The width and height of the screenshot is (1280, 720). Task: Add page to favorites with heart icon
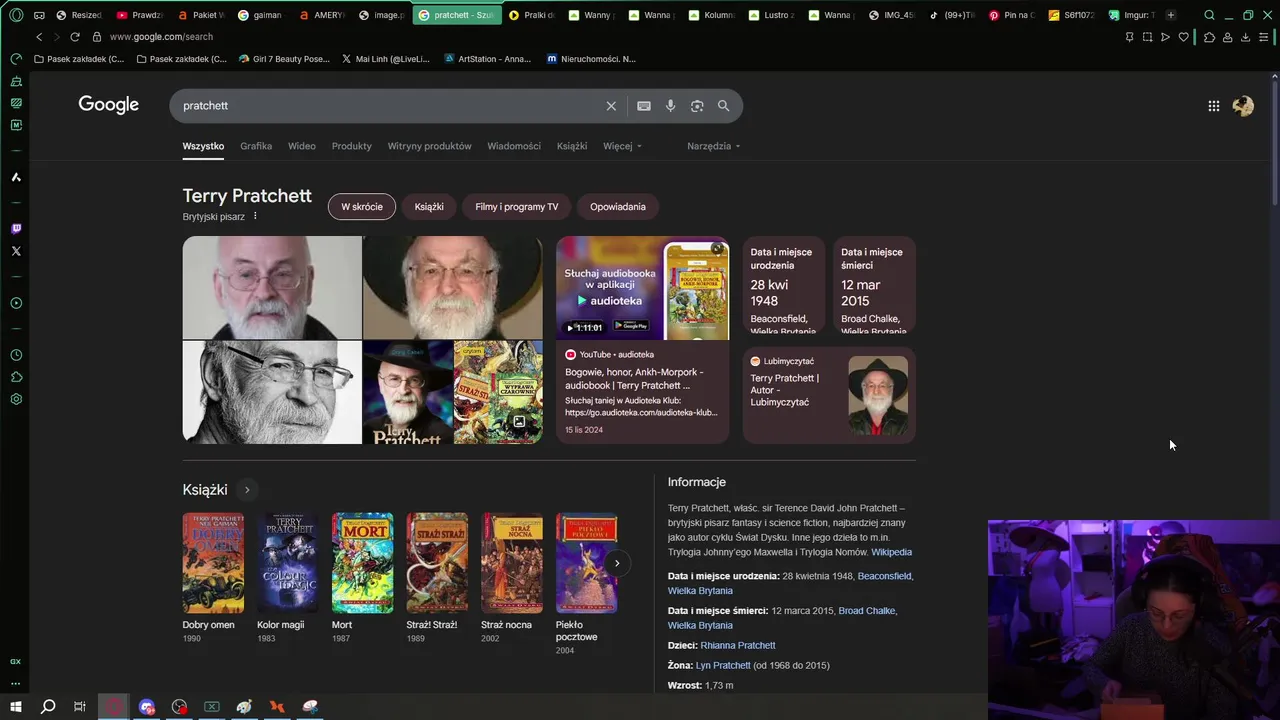(x=1184, y=37)
